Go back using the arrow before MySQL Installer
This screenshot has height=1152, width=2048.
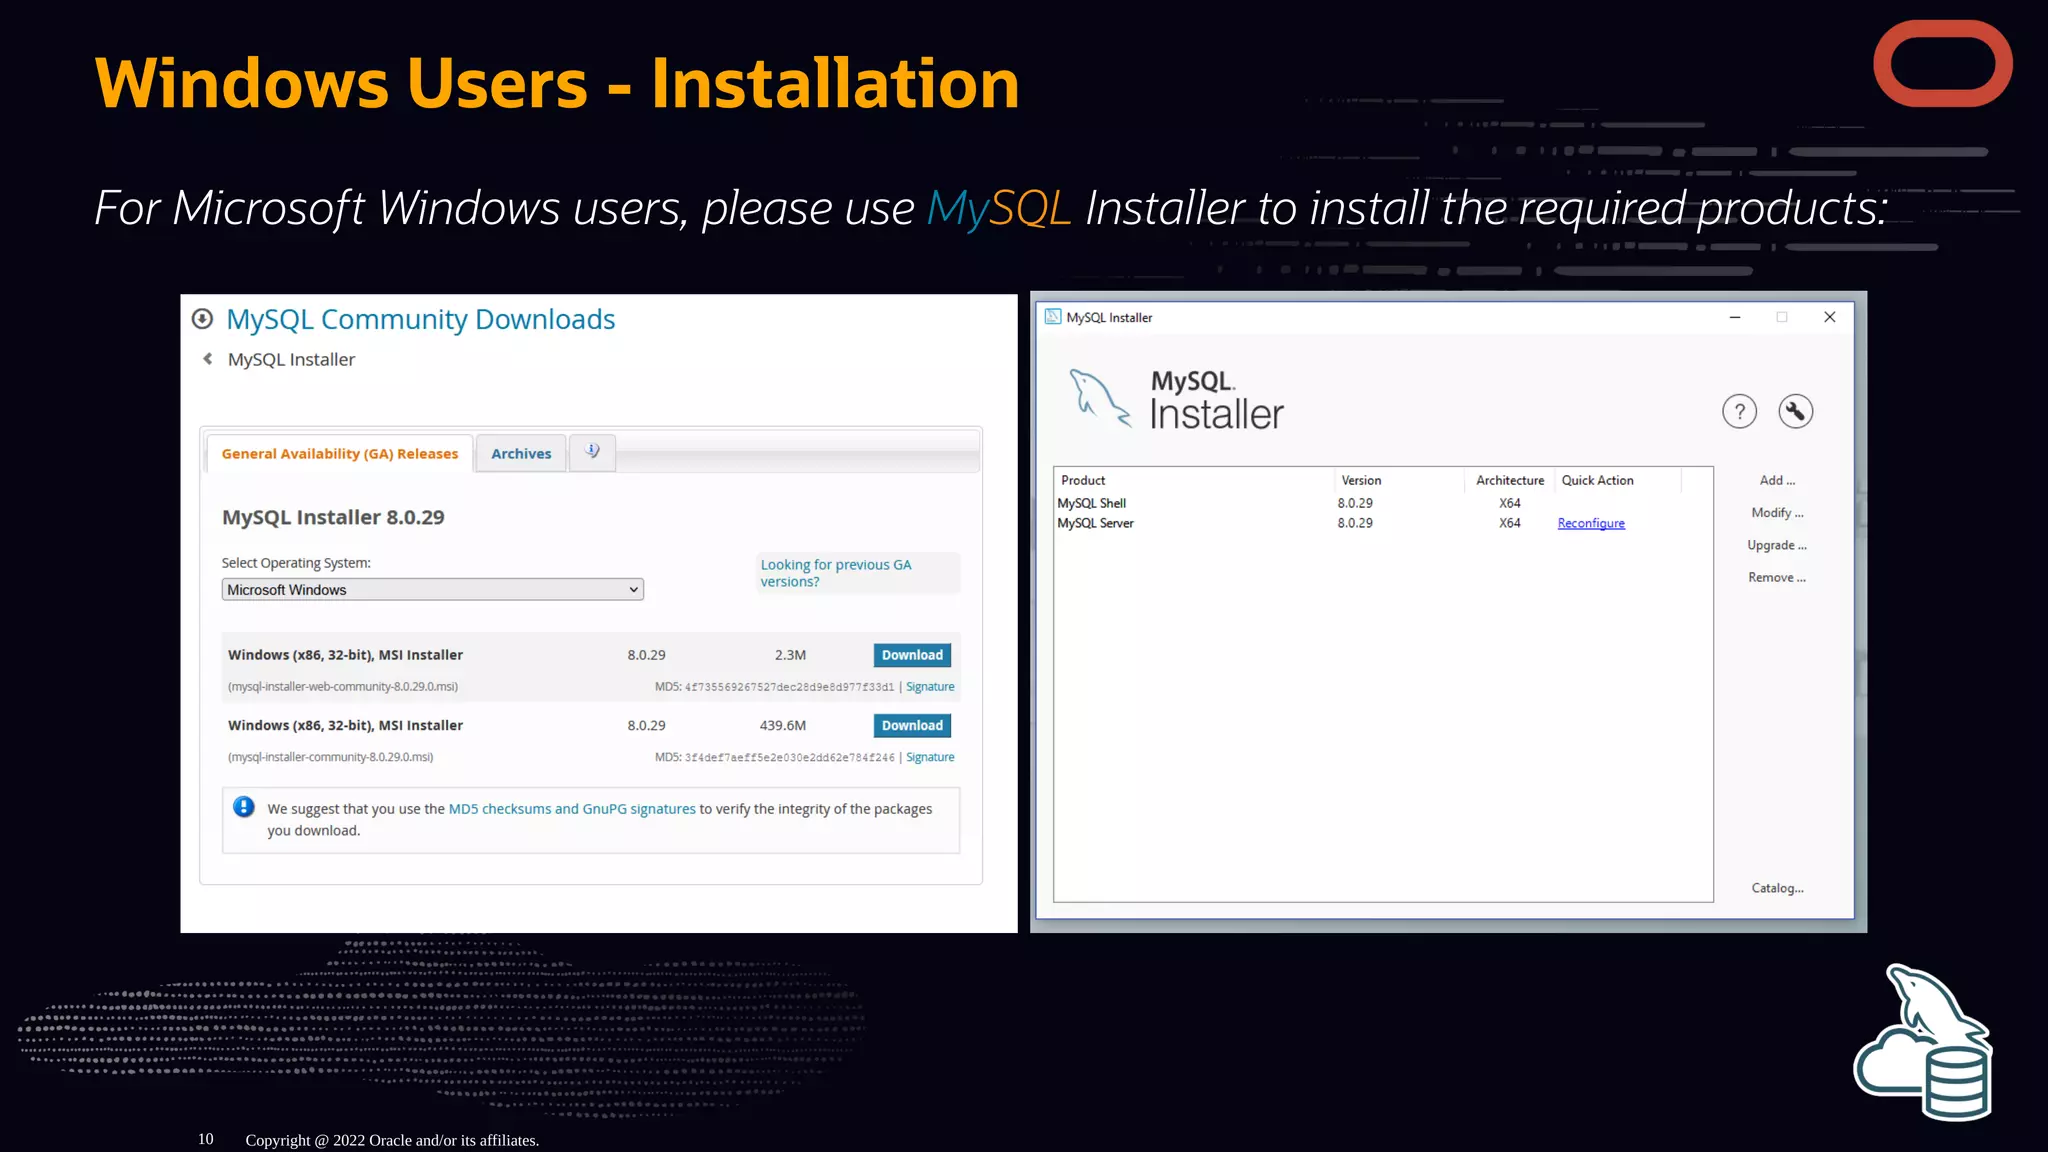pyautogui.click(x=208, y=358)
